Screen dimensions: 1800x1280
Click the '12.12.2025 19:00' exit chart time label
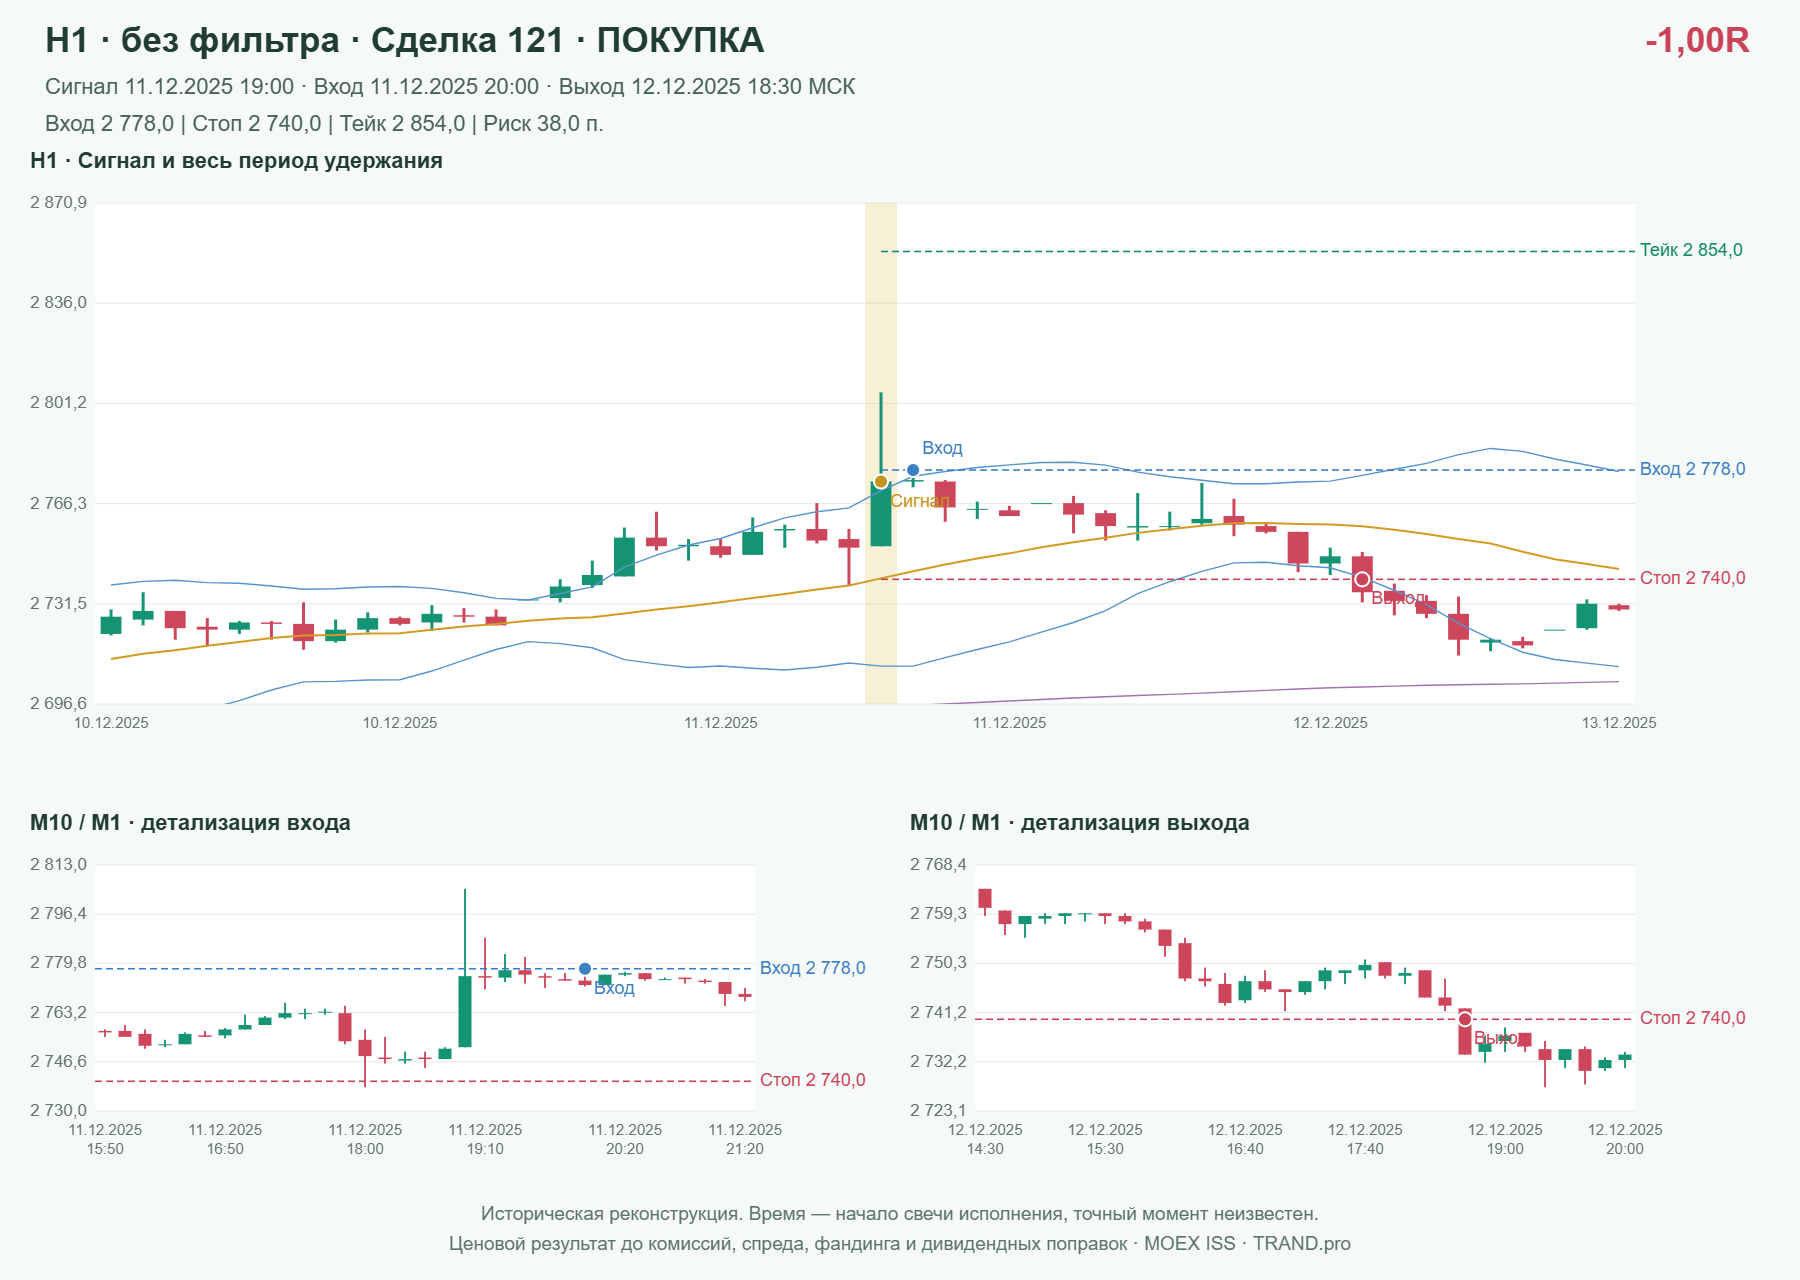pos(1505,1139)
